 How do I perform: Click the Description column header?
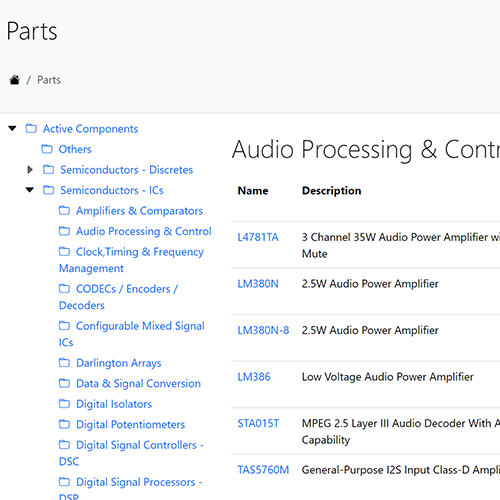pyautogui.click(x=331, y=191)
